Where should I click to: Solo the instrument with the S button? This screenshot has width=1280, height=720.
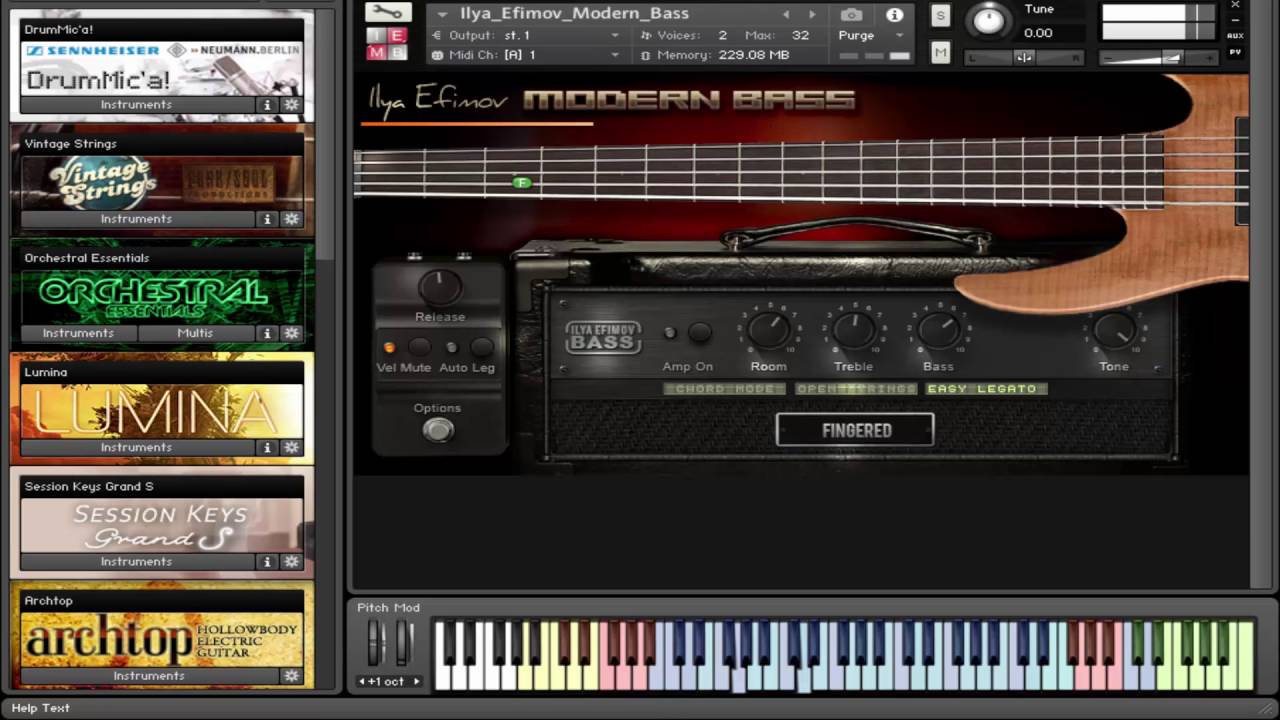coord(940,15)
